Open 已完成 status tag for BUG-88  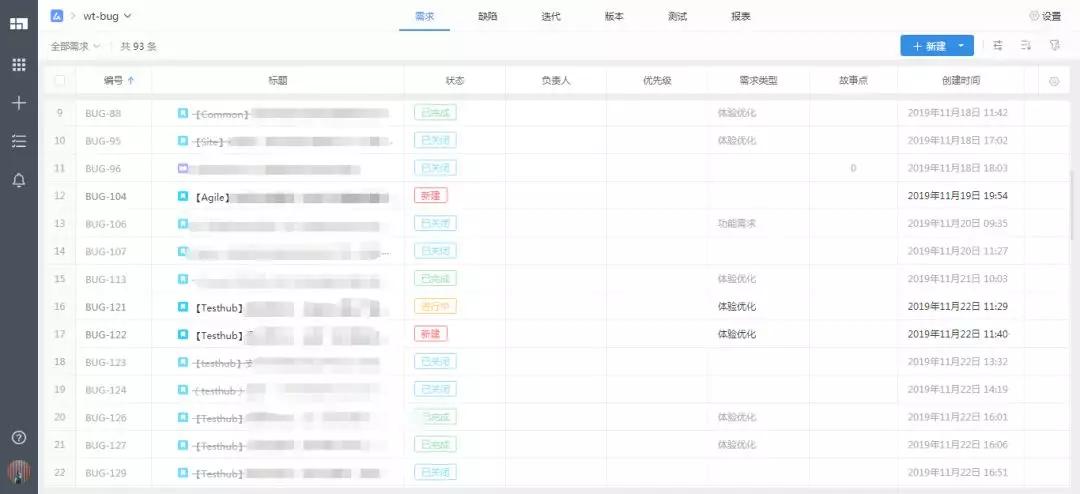point(435,112)
